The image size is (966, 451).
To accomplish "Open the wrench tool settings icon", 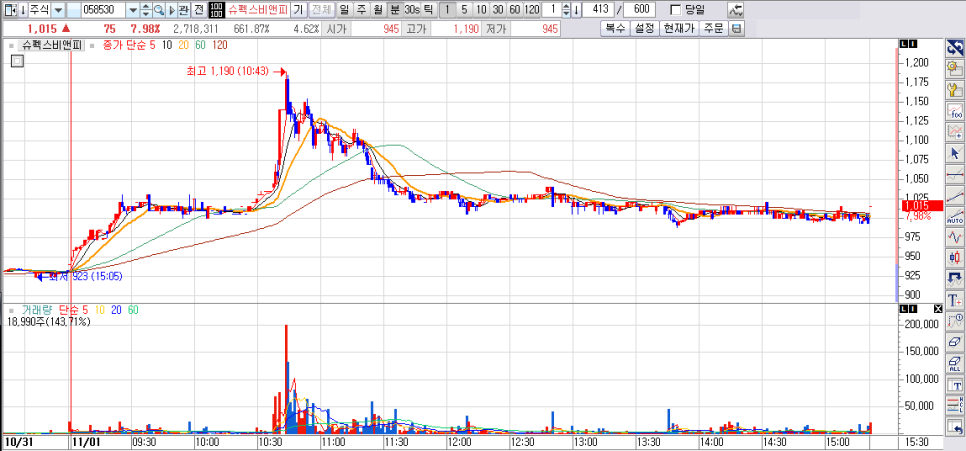I will point(955,90).
